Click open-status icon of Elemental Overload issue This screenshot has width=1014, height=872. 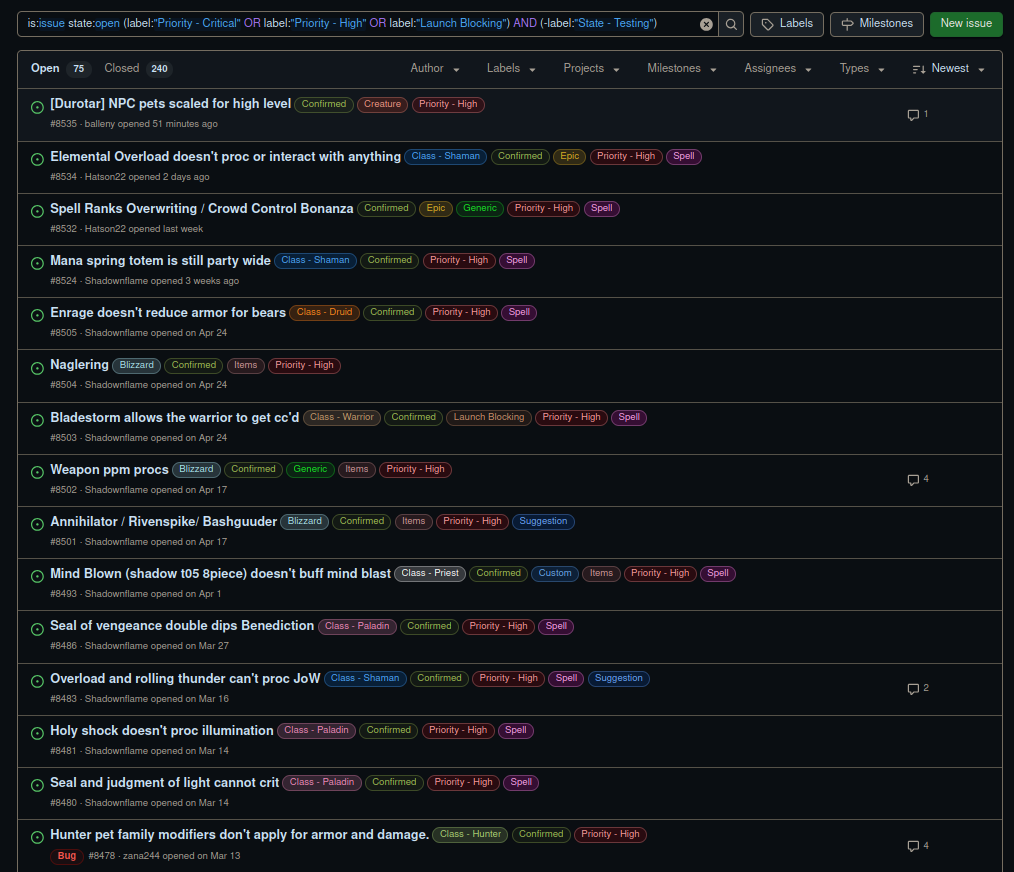point(38,159)
